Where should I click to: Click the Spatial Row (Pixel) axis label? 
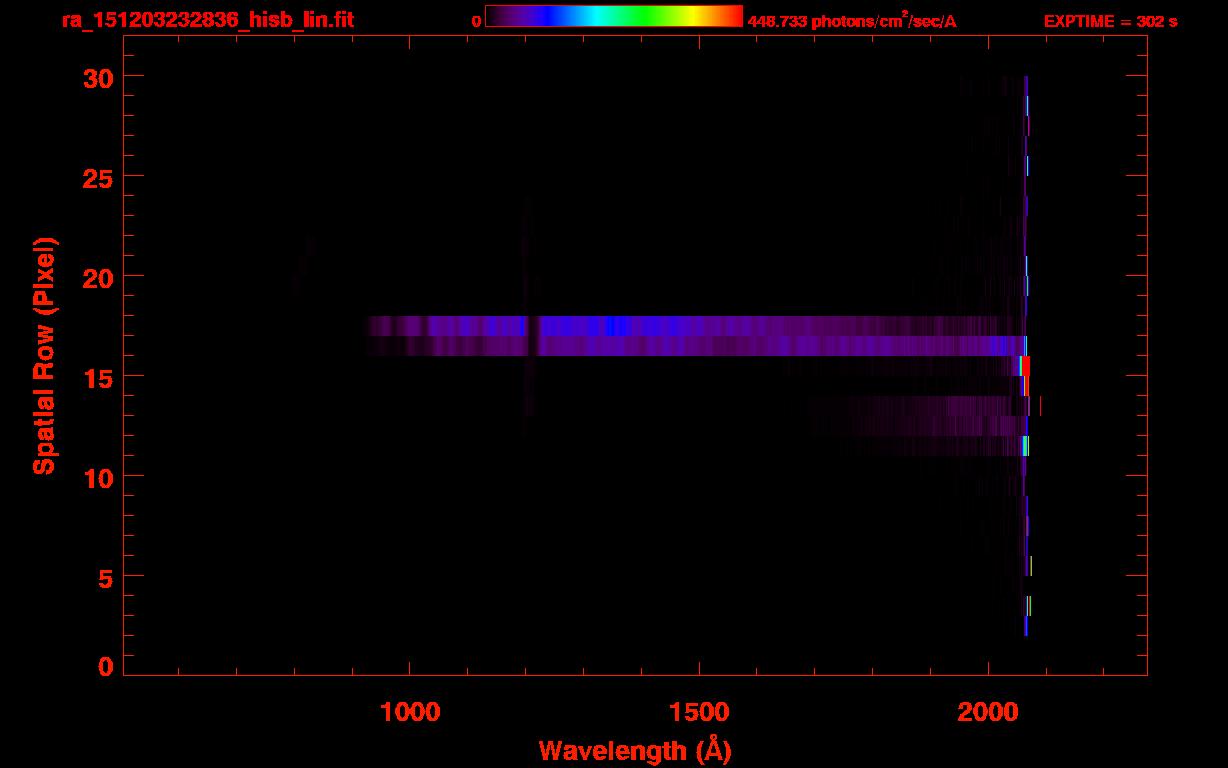tap(44, 355)
